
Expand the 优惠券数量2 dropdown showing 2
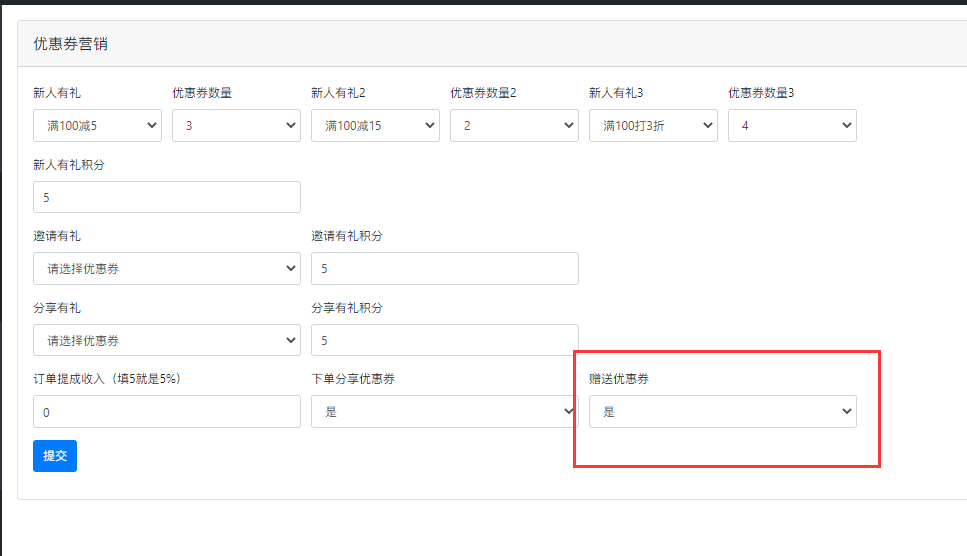click(514, 126)
